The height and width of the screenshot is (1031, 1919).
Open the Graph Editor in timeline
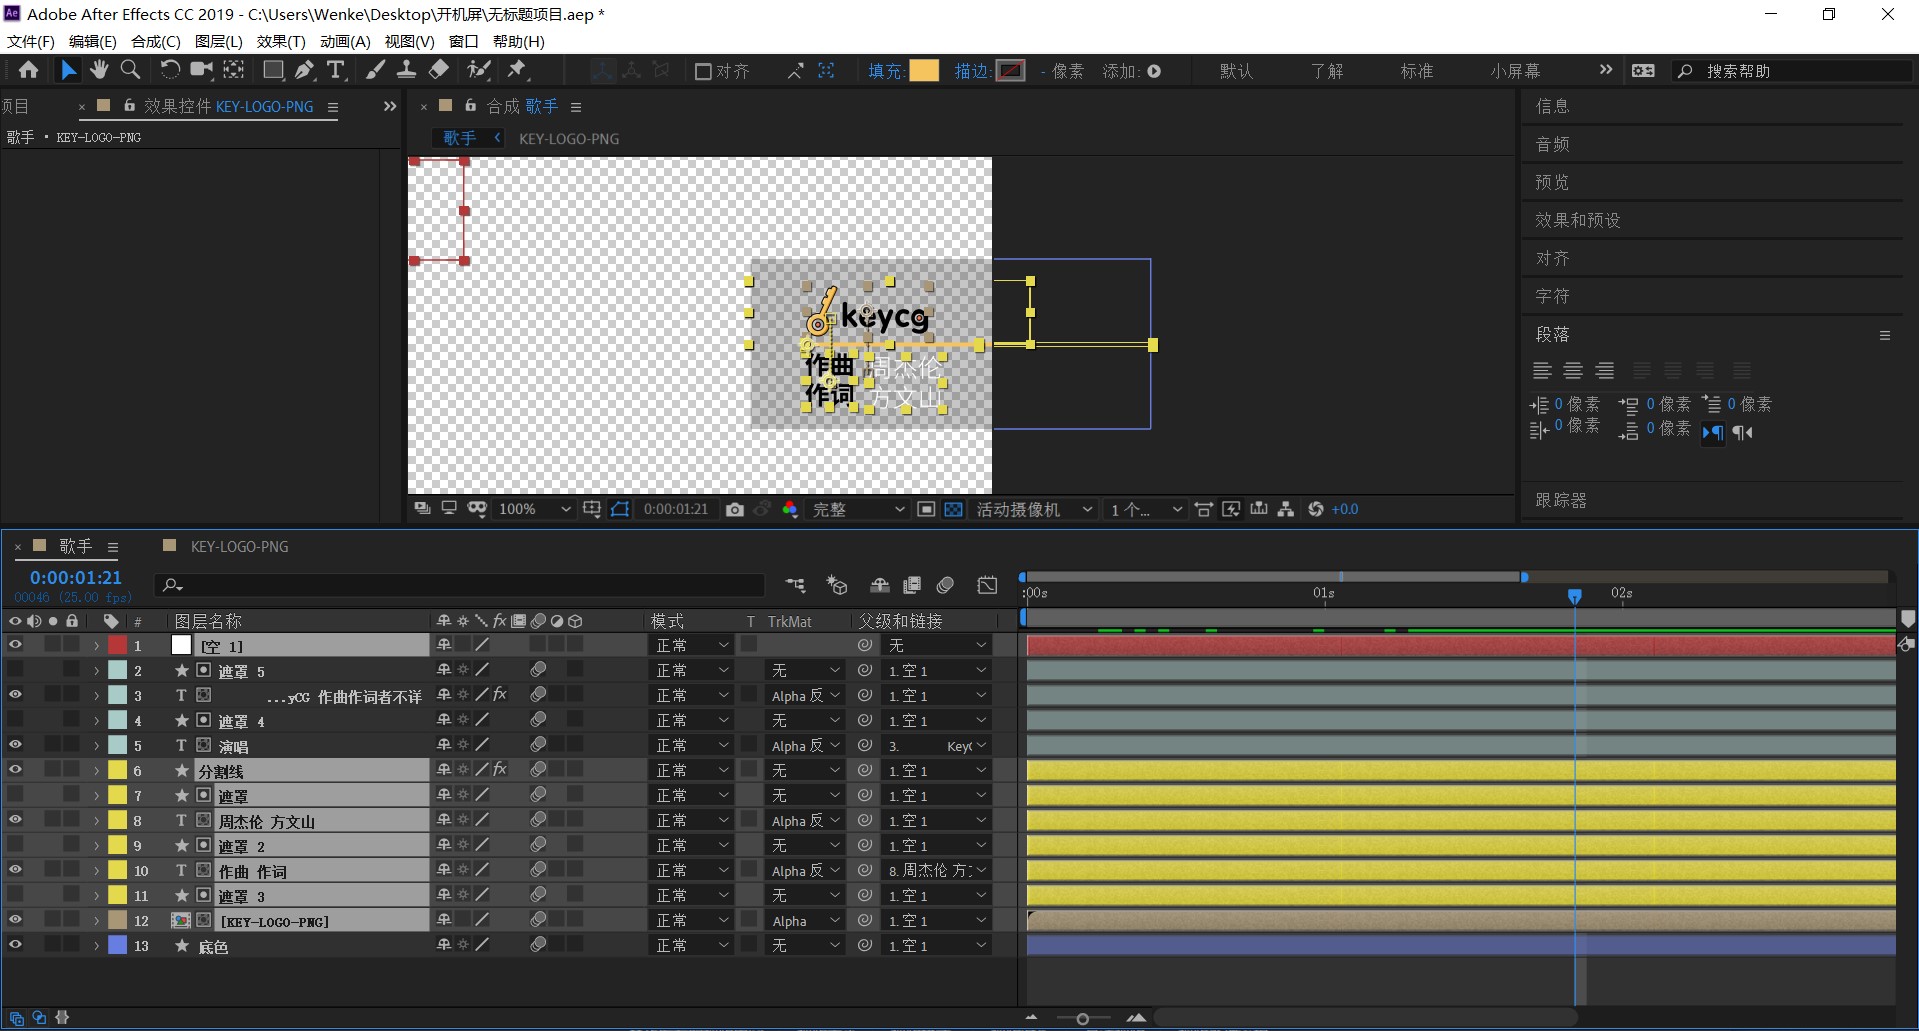(x=987, y=585)
